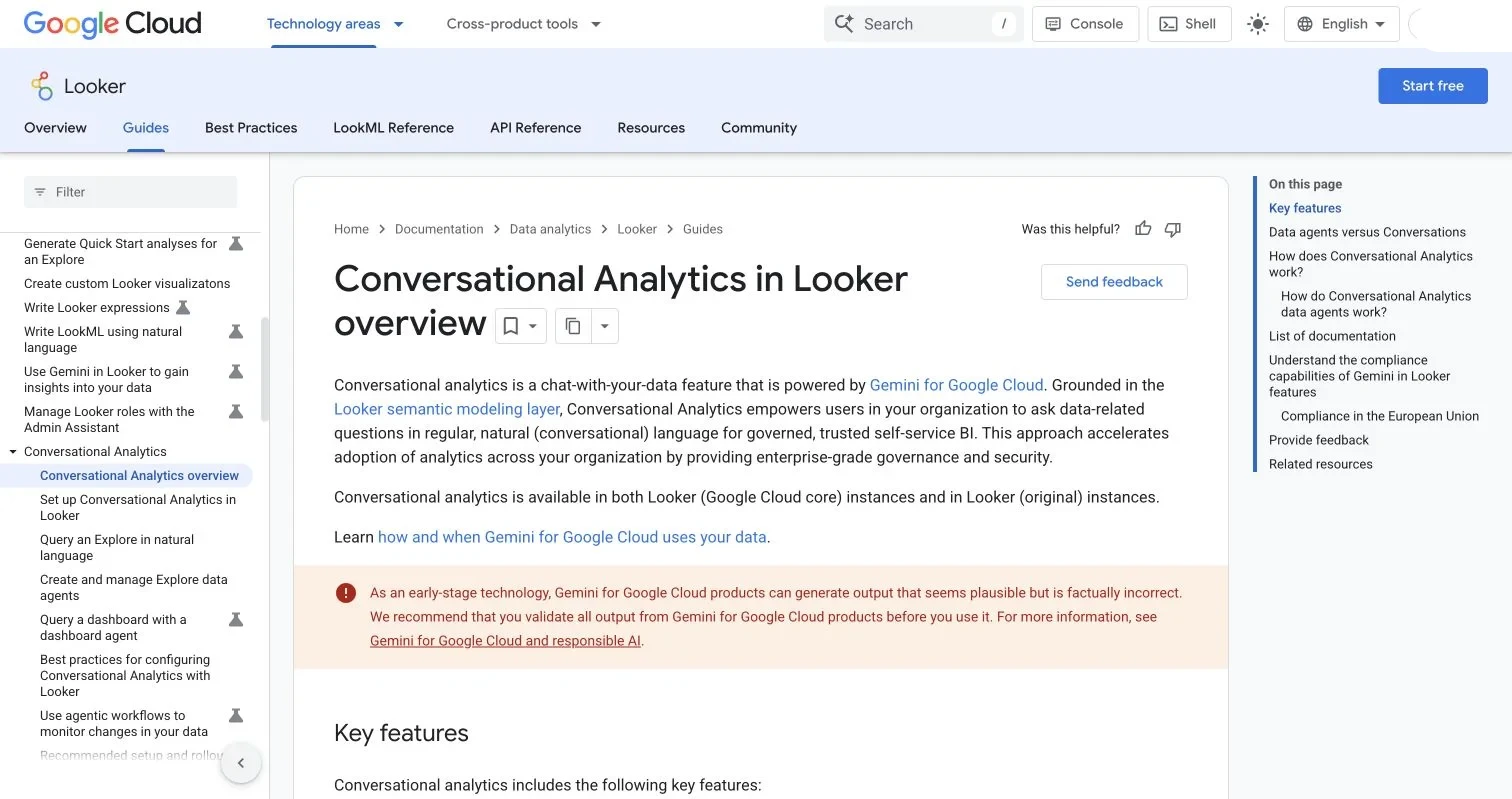Open Gemini for Google Cloud and responsible AI link

[505, 641]
